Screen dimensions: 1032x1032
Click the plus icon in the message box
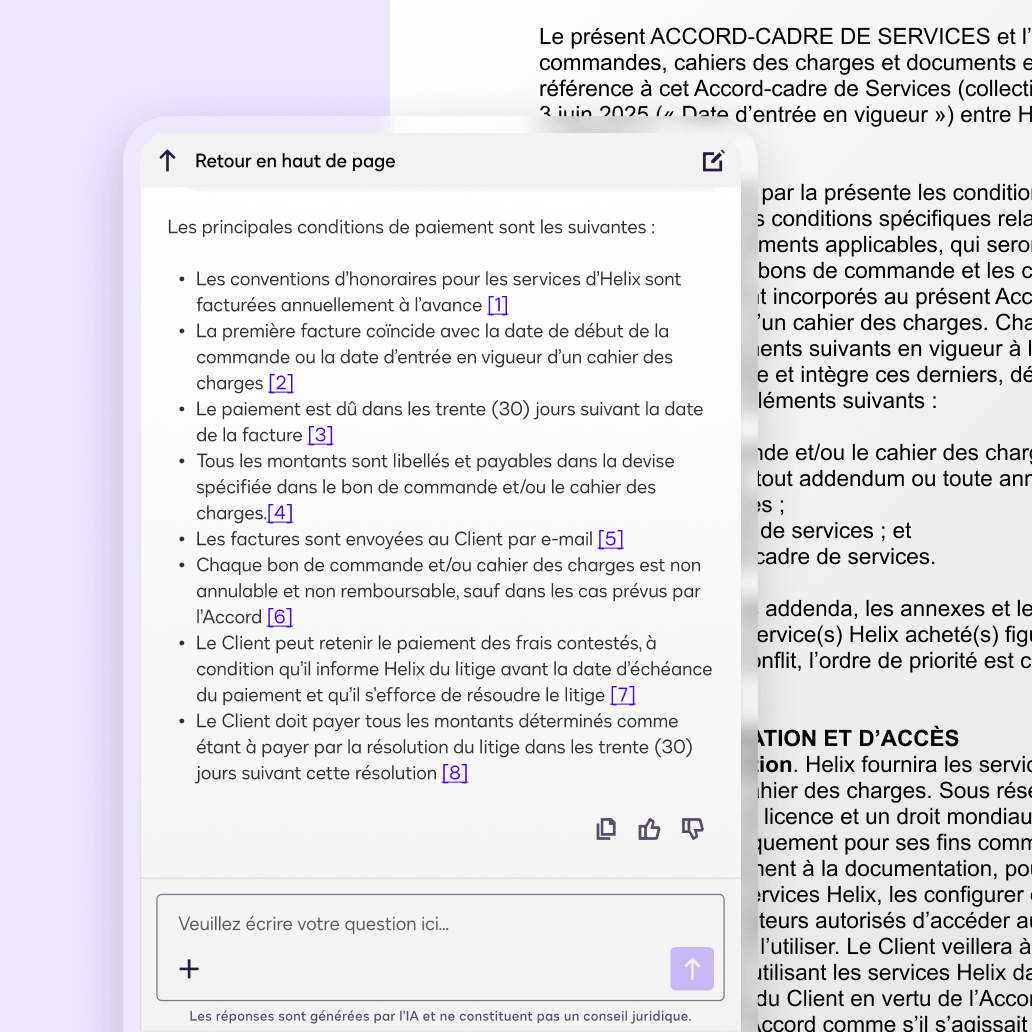189,968
